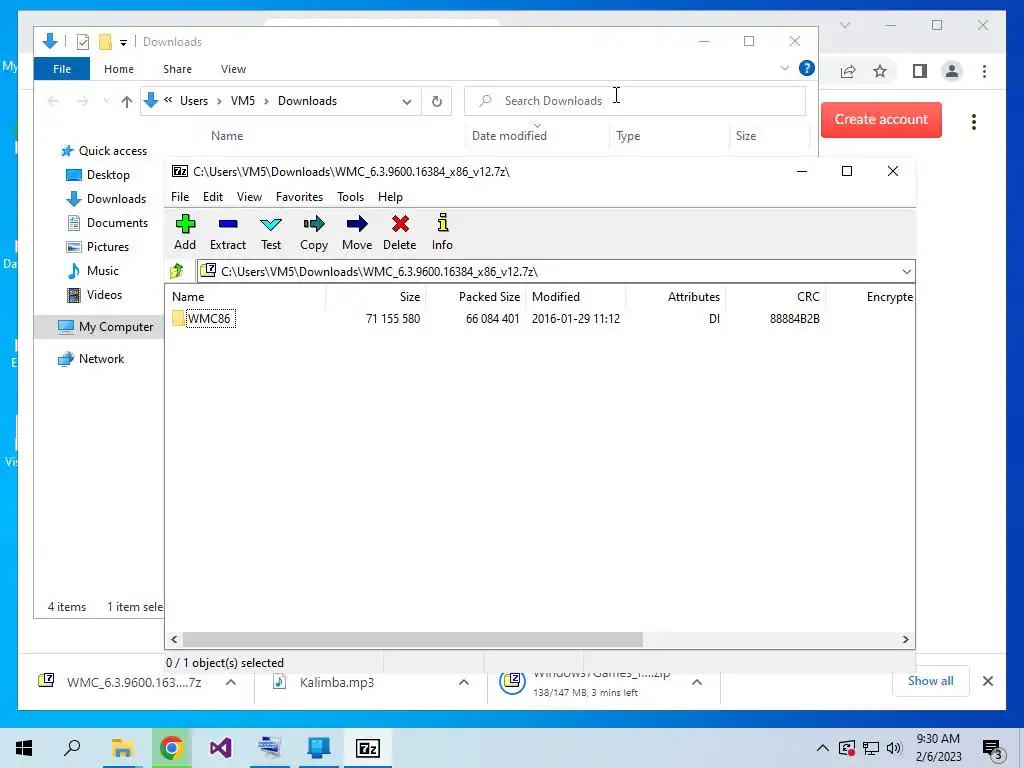Switch to the Share tab in Explorer
This screenshot has height=768, width=1024.
tap(178, 69)
